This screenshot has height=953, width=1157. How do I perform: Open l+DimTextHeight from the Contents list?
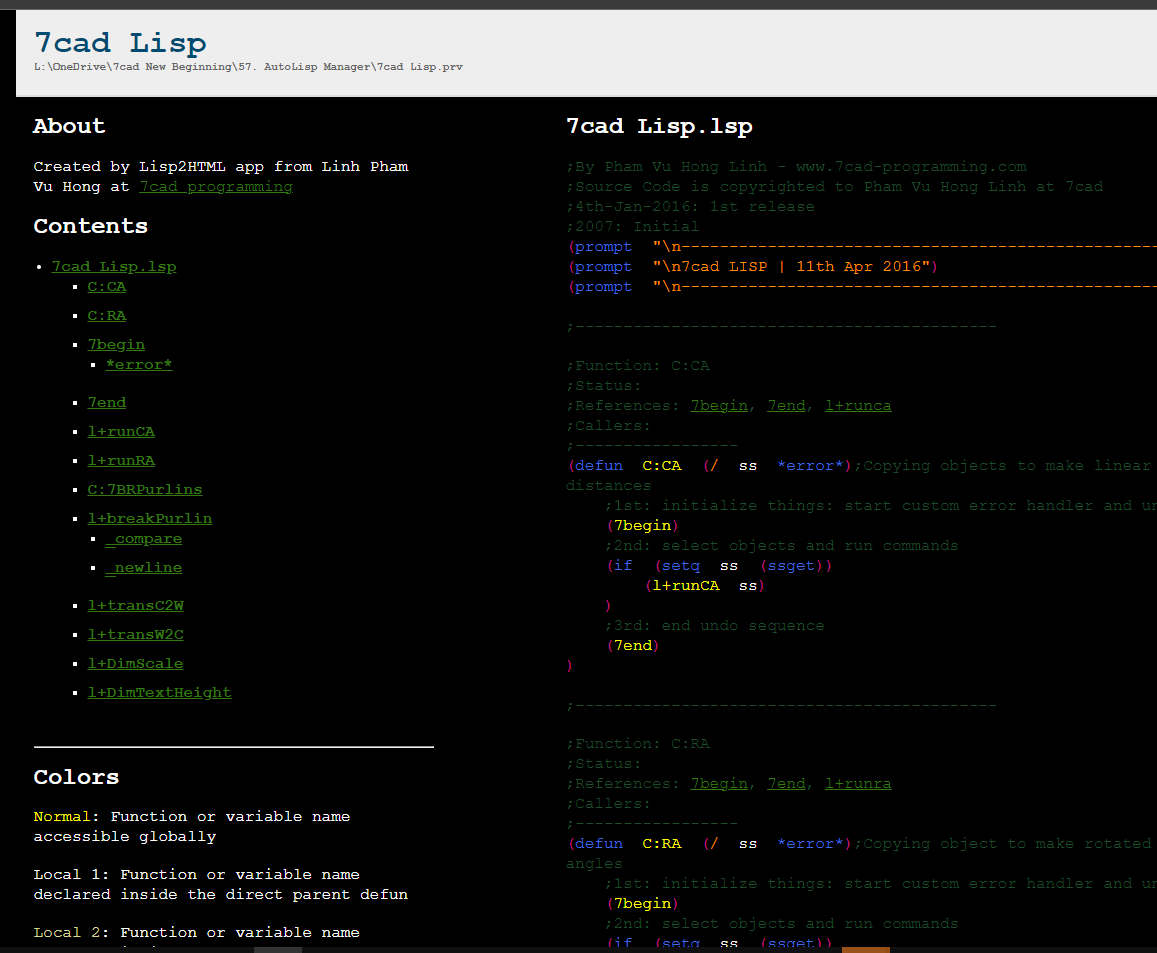[159, 693]
